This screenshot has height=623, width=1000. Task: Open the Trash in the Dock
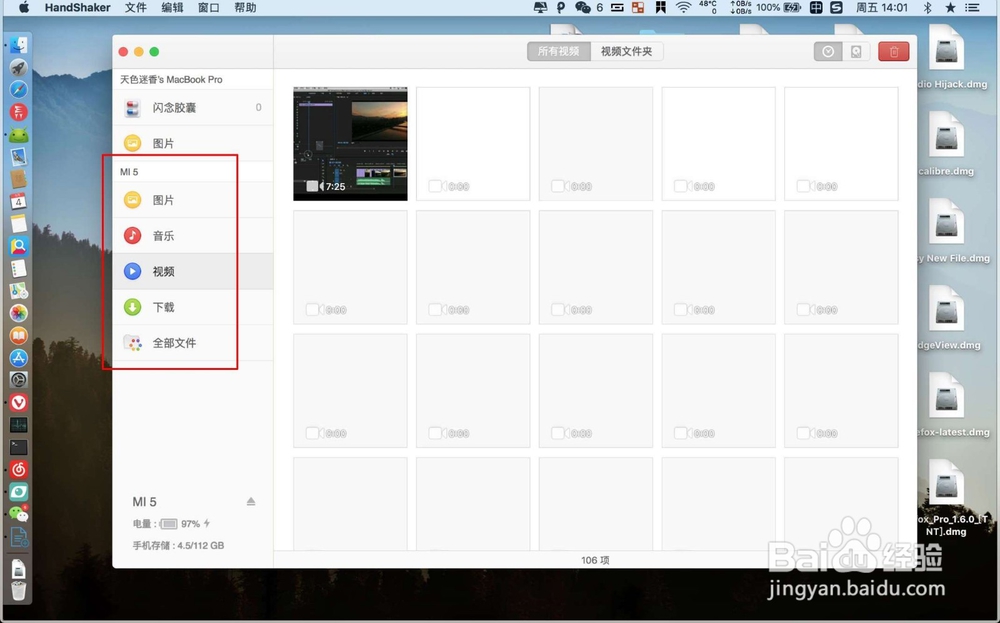18,590
